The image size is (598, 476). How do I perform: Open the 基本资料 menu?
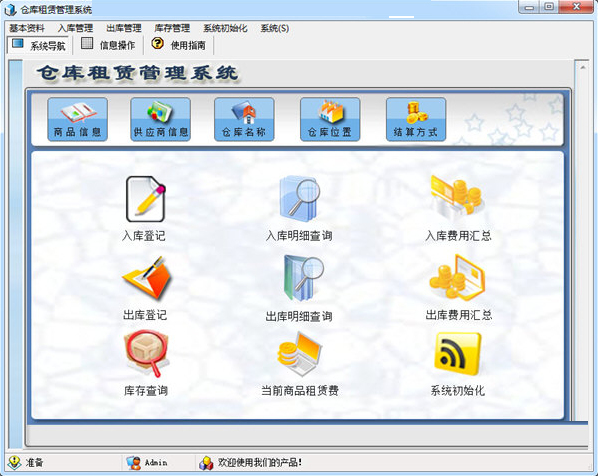click(27, 28)
